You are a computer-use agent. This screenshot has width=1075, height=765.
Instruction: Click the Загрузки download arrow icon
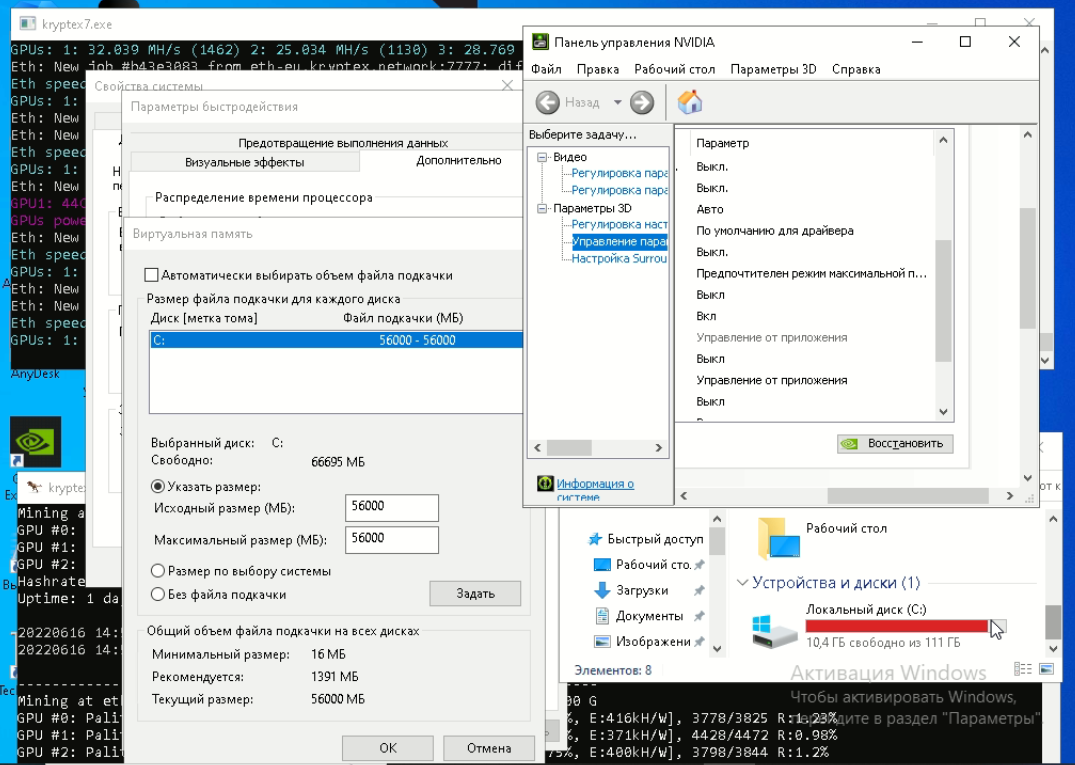click(x=601, y=590)
